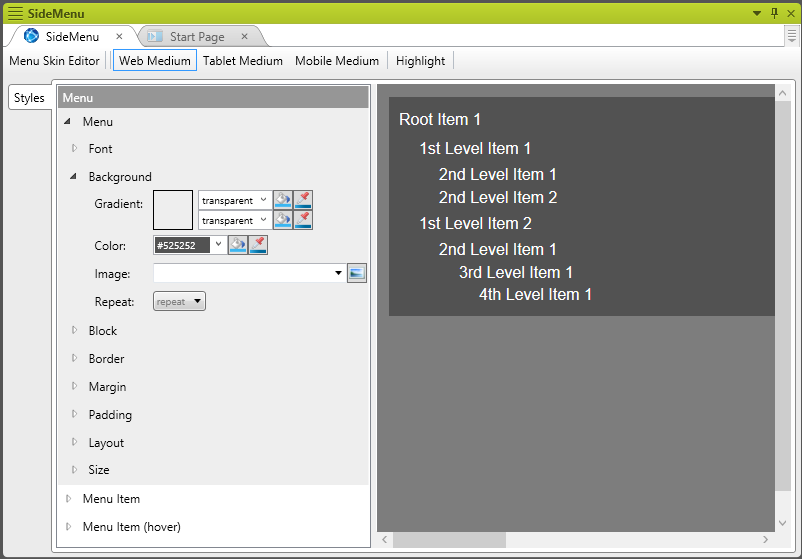Close the Start Page tab
The height and width of the screenshot is (559, 802).
coord(244,36)
